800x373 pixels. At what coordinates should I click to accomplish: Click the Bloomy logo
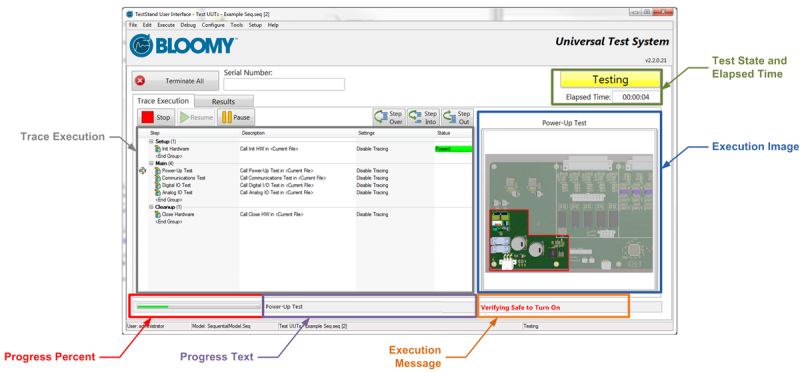183,45
